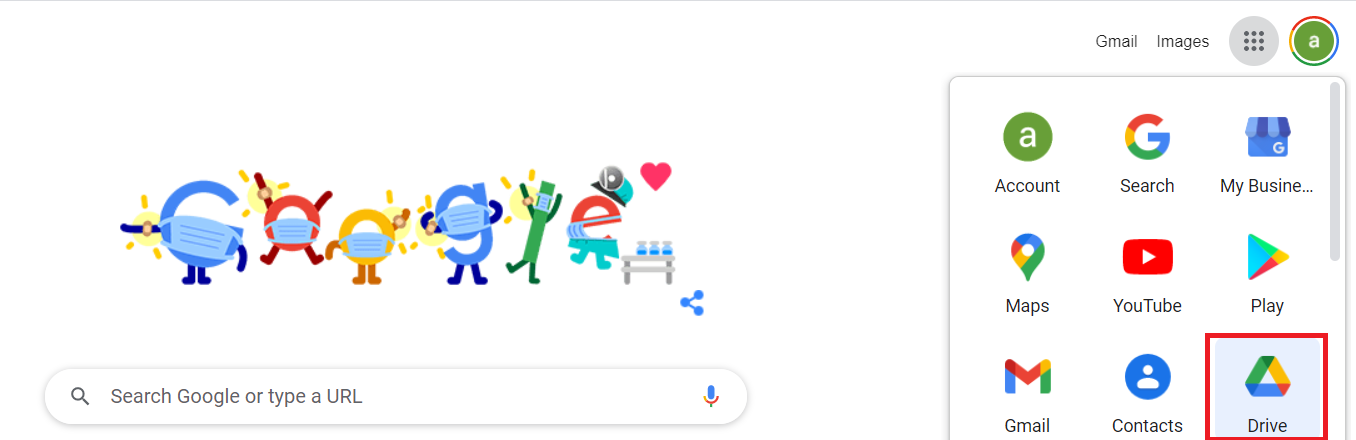Open the profile avatar account menu
Viewport: 1356px width, 440px height.
pyautogui.click(x=1314, y=42)
